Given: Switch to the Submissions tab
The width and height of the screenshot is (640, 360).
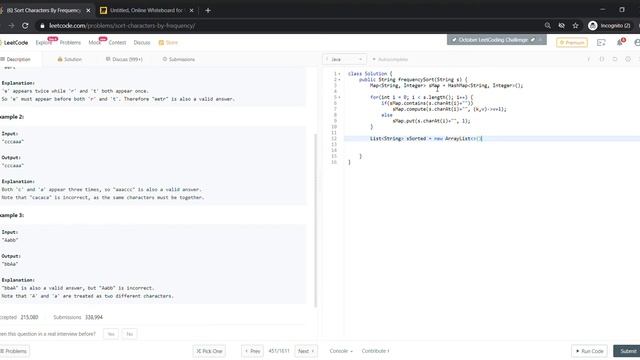Looking at the screenshot, I should (179, 60).
